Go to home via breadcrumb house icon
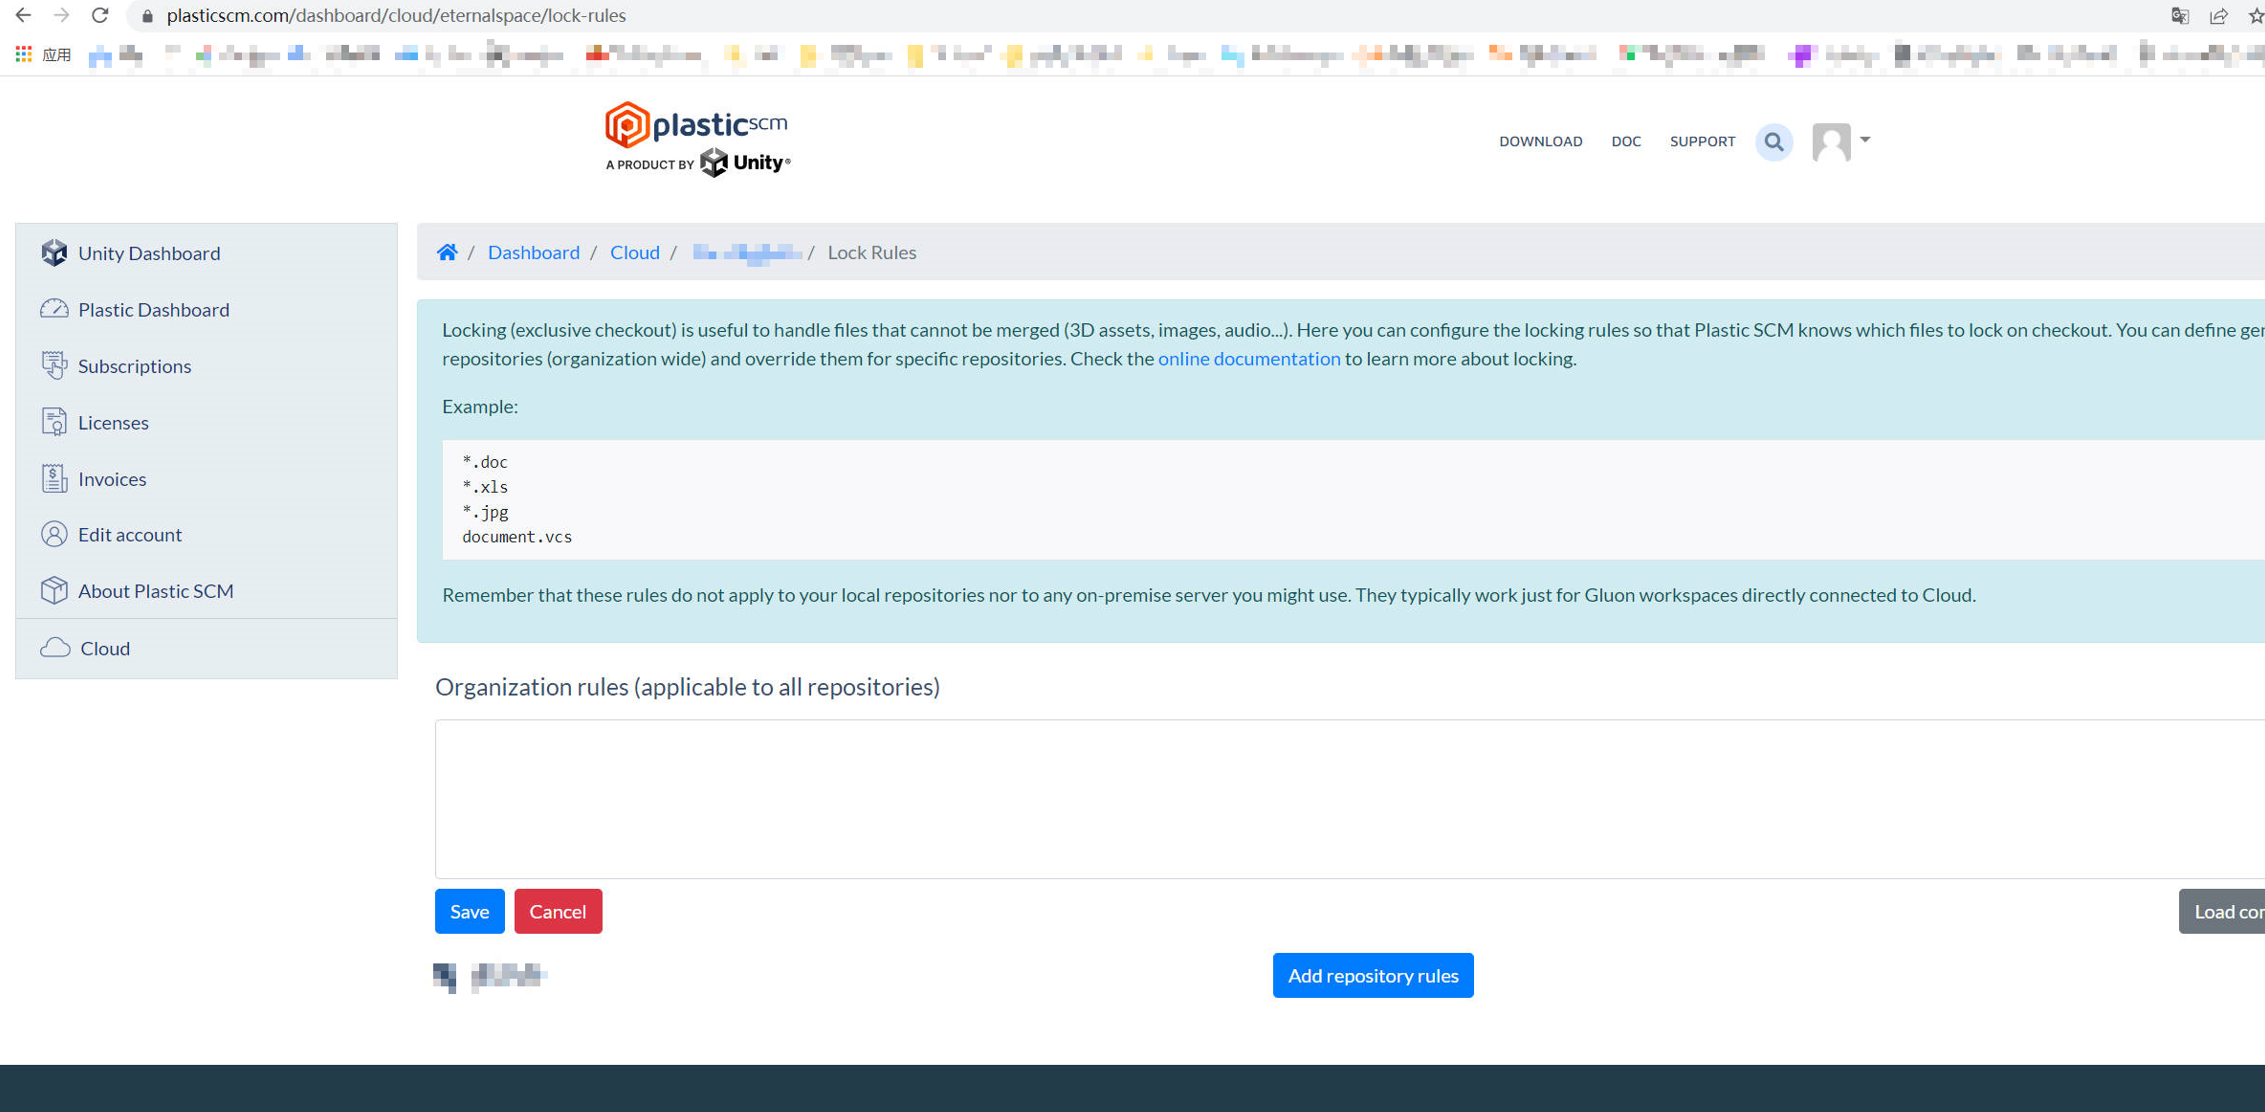Viewport: 2265px width, 1112px height. coord(447,252)
